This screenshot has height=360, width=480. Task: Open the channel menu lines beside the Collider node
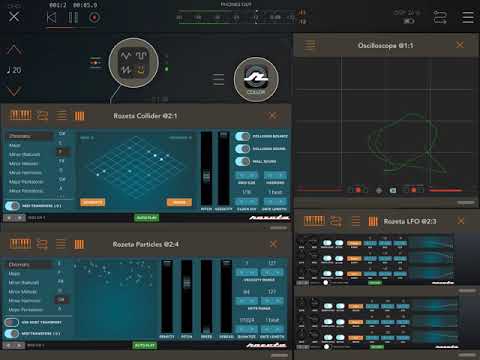click(x=218, y=80)
